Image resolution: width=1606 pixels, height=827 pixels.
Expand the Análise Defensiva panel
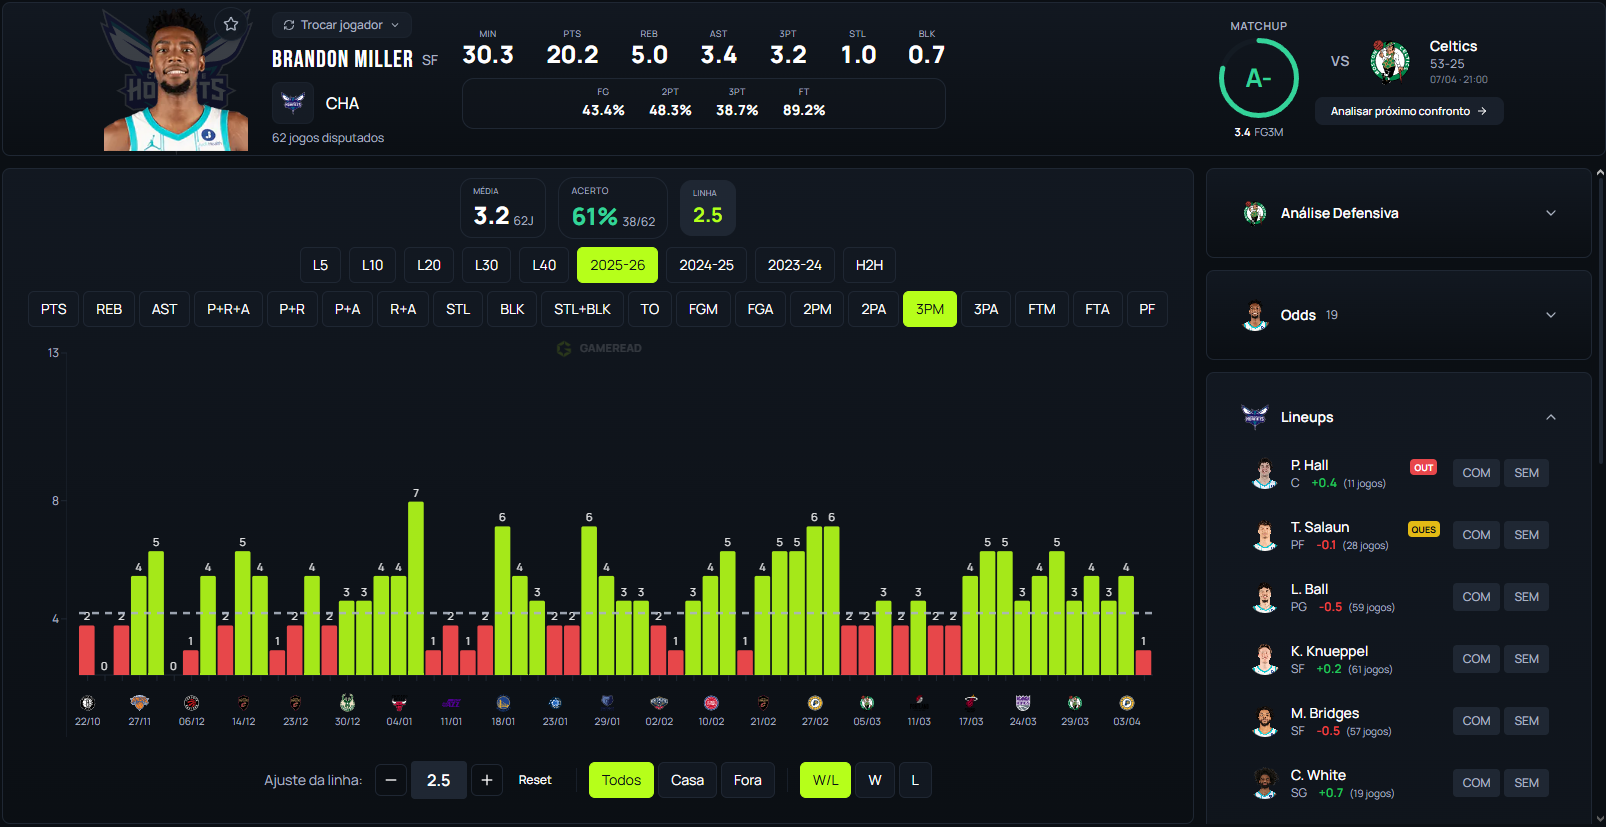(1551, 213)
